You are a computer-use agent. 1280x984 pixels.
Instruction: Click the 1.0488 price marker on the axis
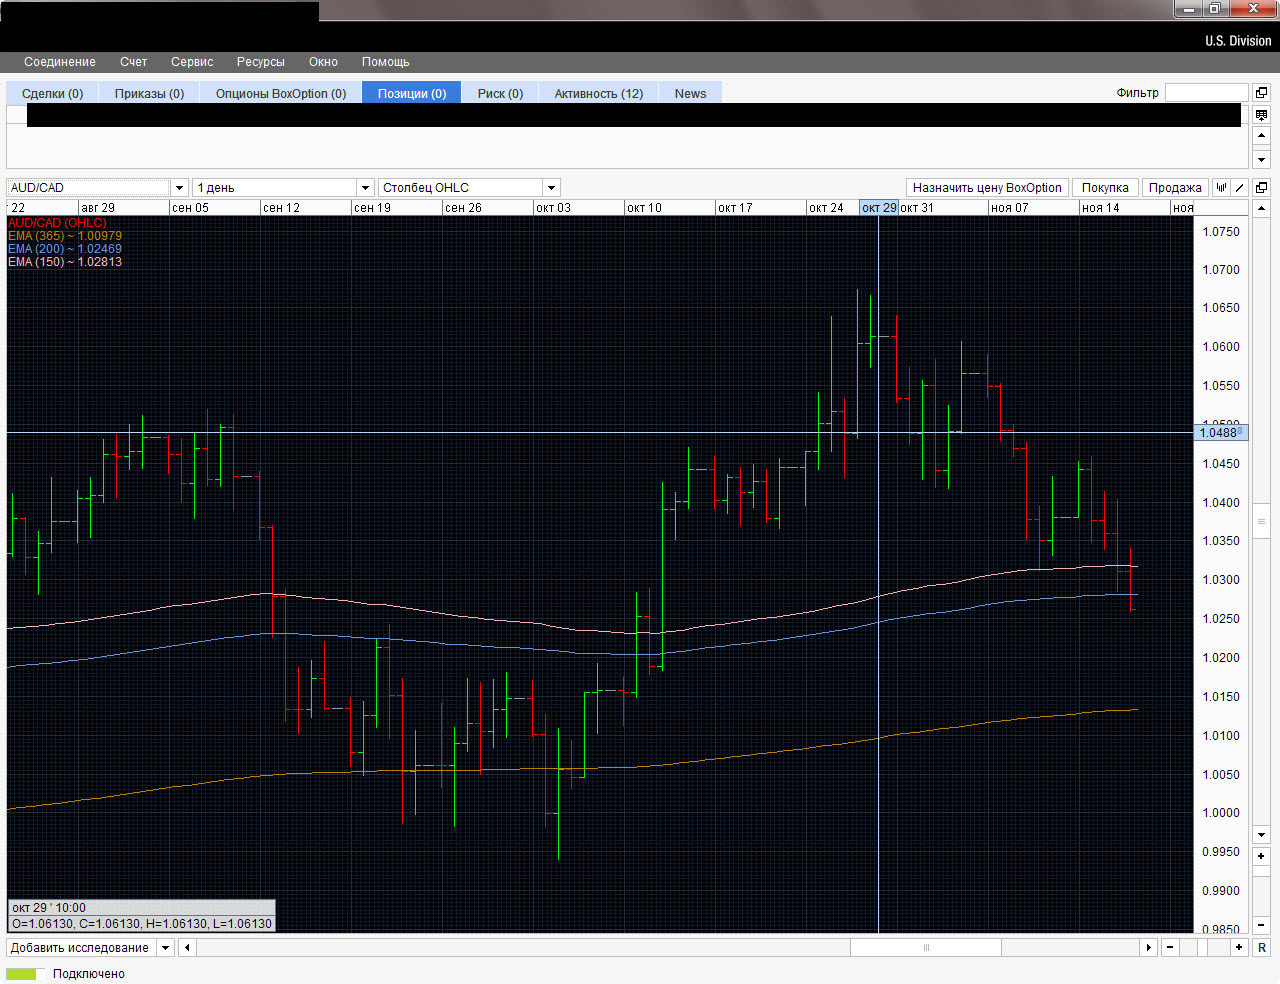[1222, 432]
